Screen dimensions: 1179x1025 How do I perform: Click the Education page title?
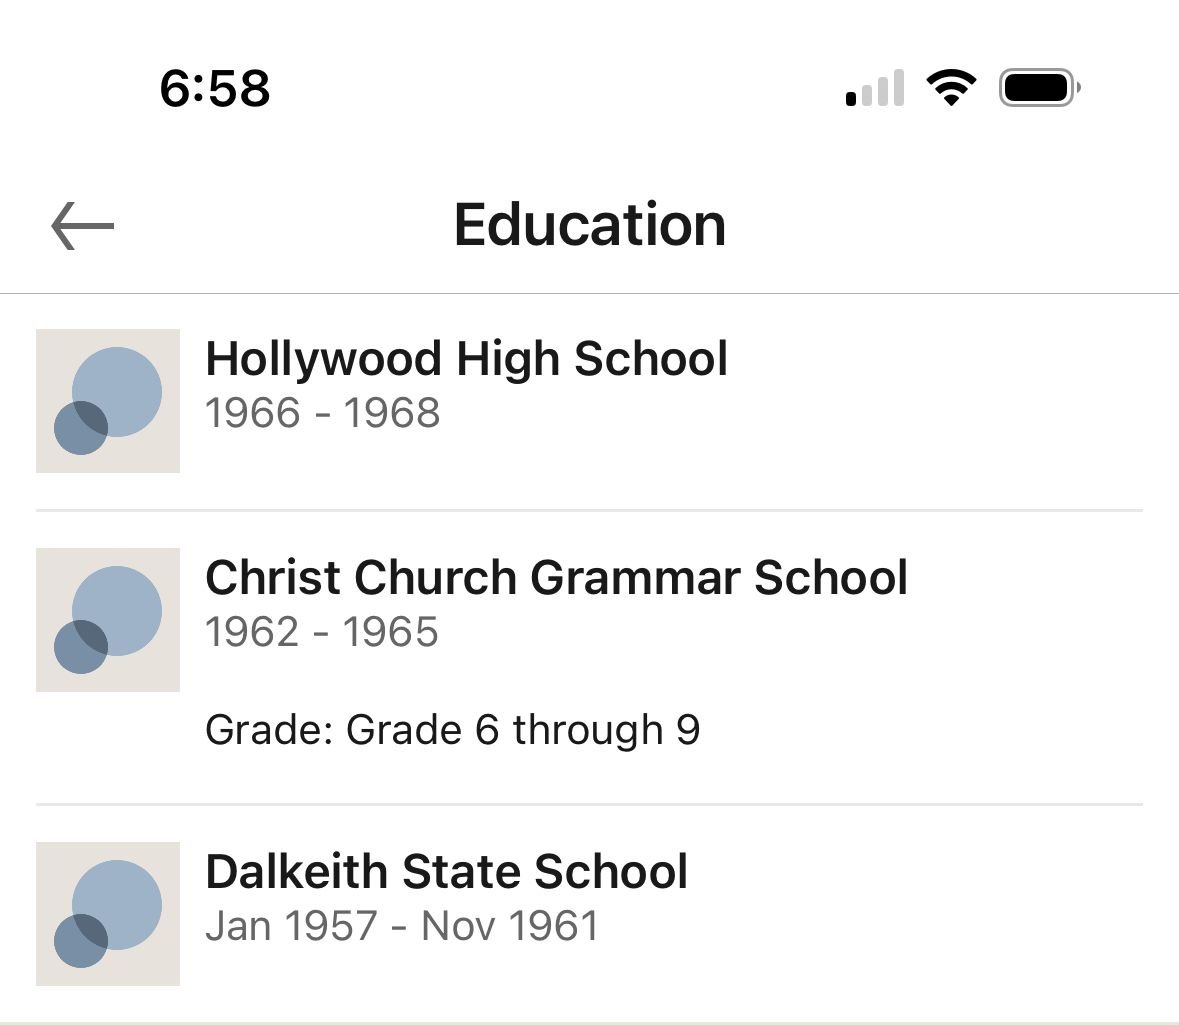[590, 224]
